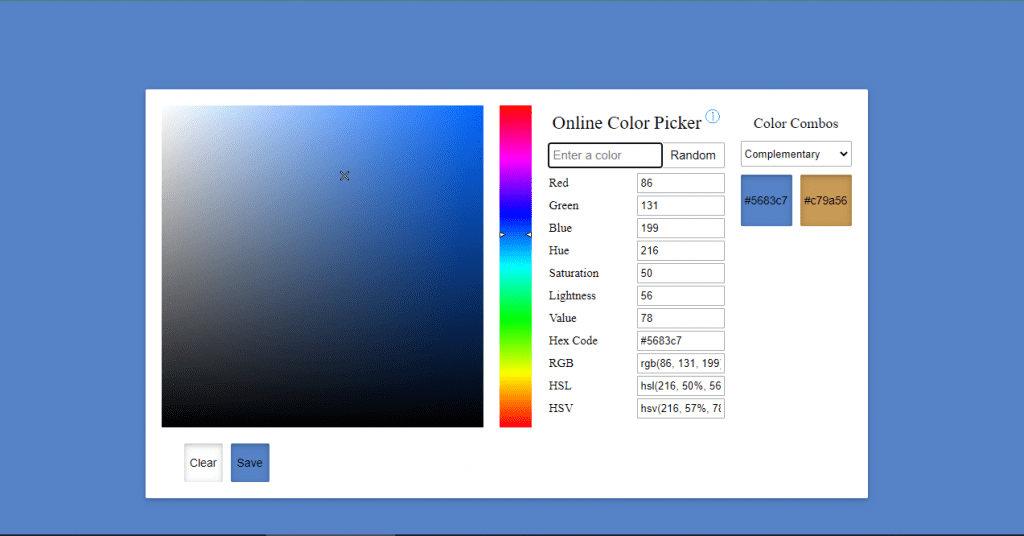The width and height of the screenshot is (1024, 536).
Task: Click the Color Combos heading
Action: click(x=795, y=123)
